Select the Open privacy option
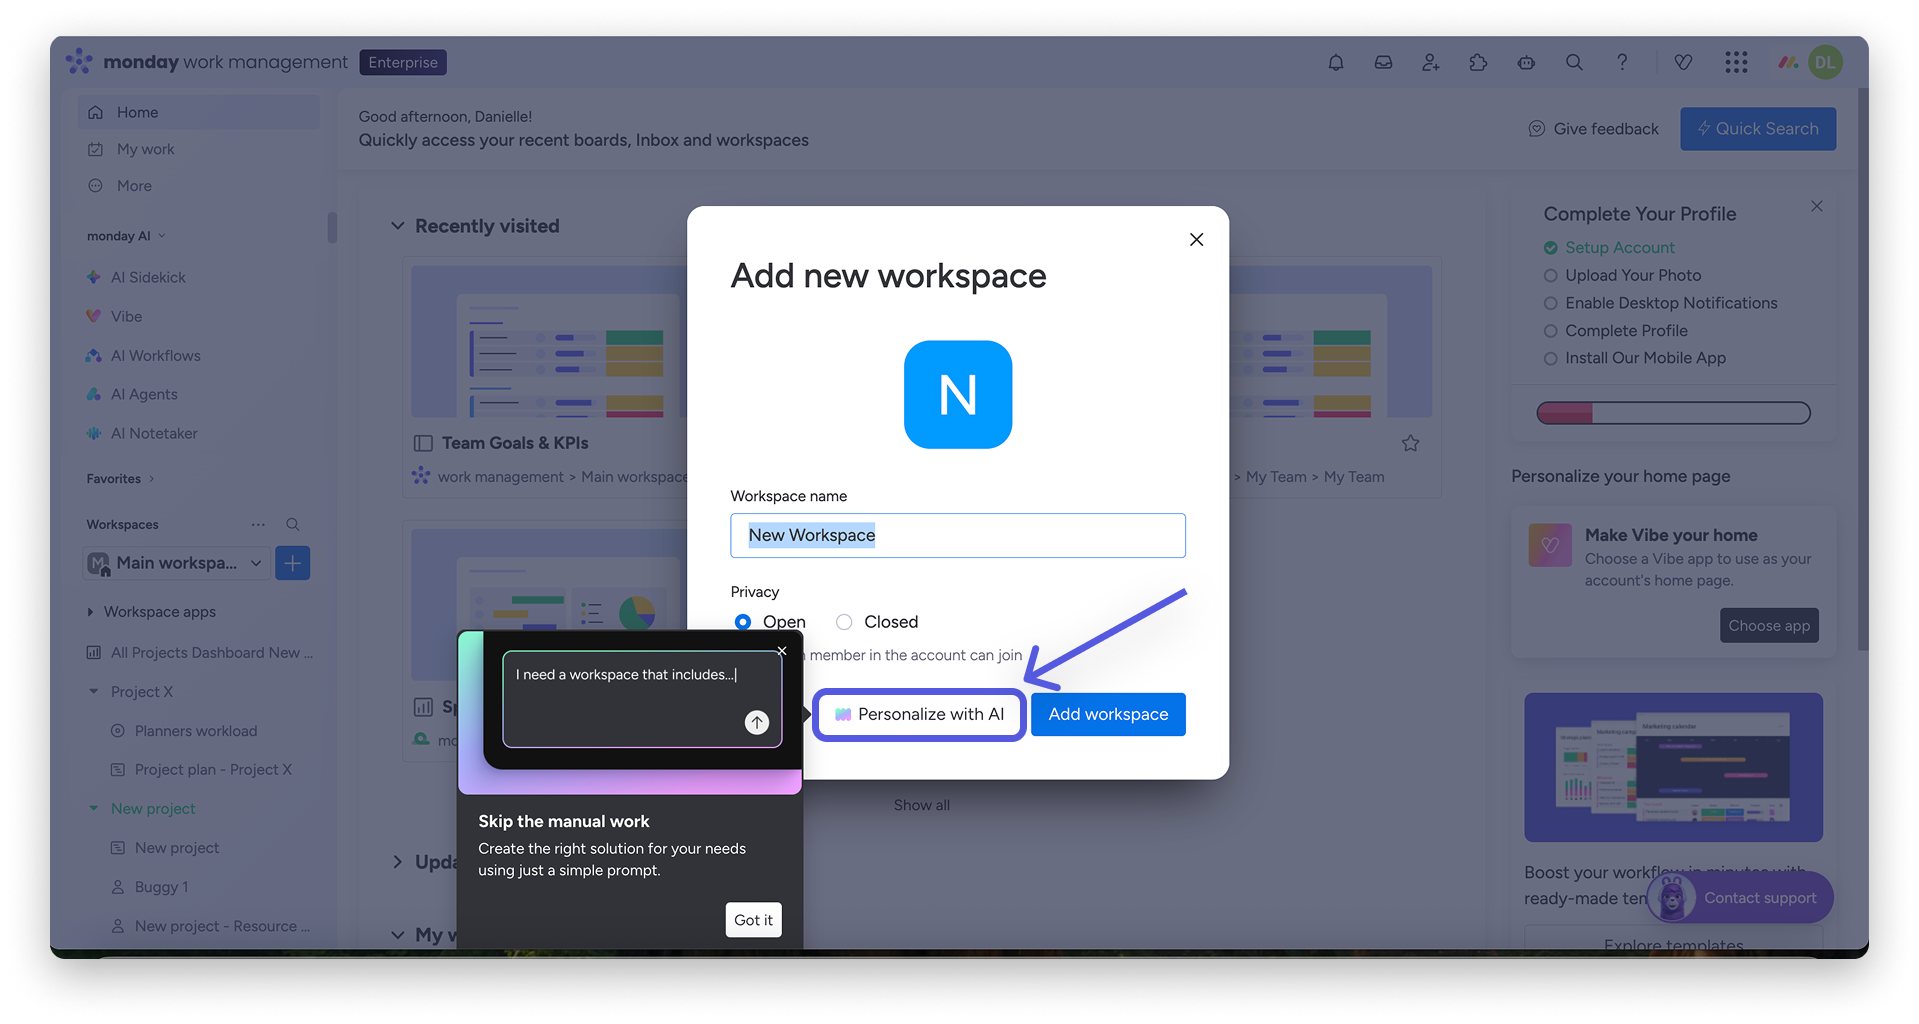This screenshot has width=1919, height=1024. 743,622
